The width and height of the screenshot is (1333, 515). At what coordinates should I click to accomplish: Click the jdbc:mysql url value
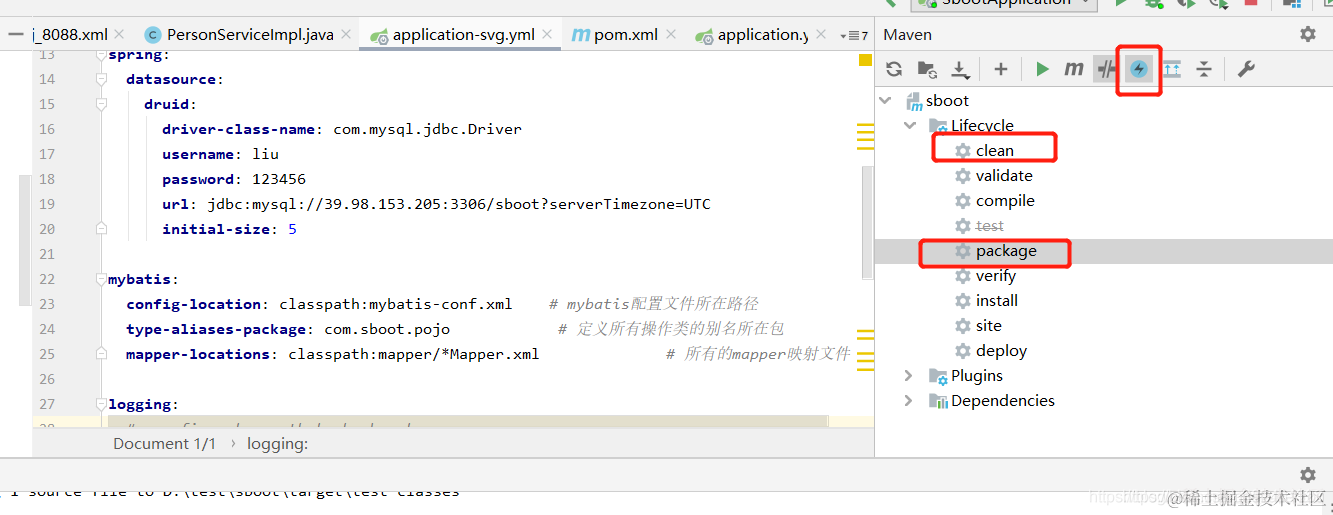tap(459, 204)
